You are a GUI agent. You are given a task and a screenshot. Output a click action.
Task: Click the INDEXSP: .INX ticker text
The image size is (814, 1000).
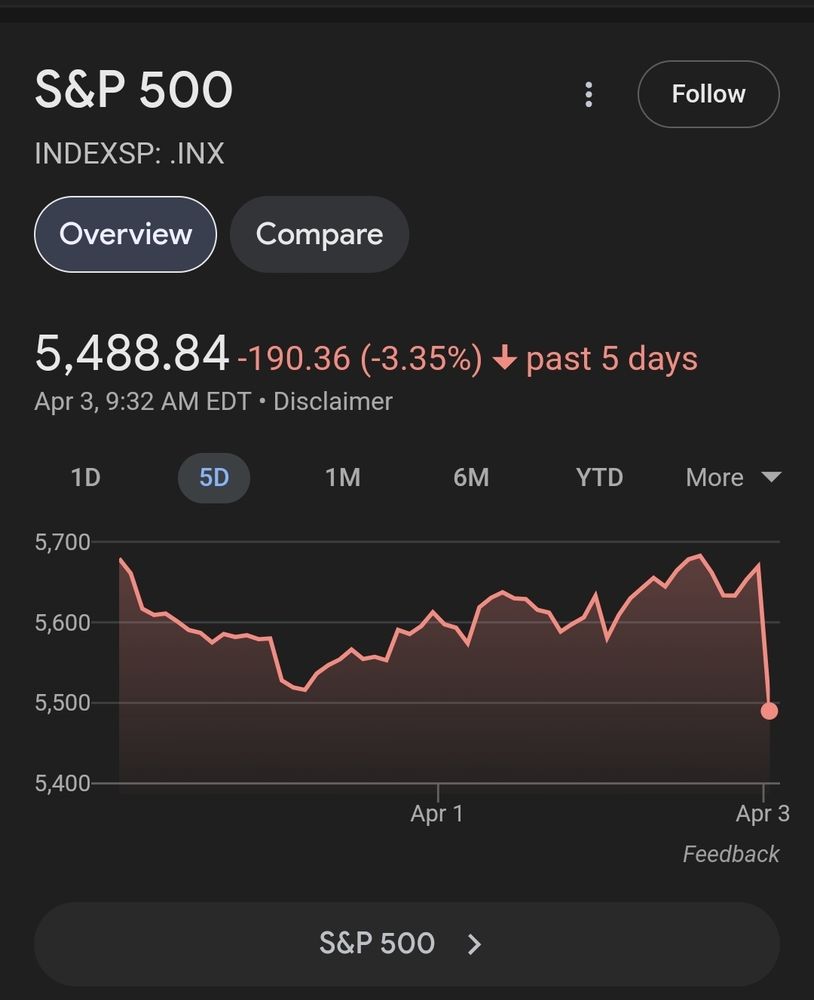pos(129,154)
